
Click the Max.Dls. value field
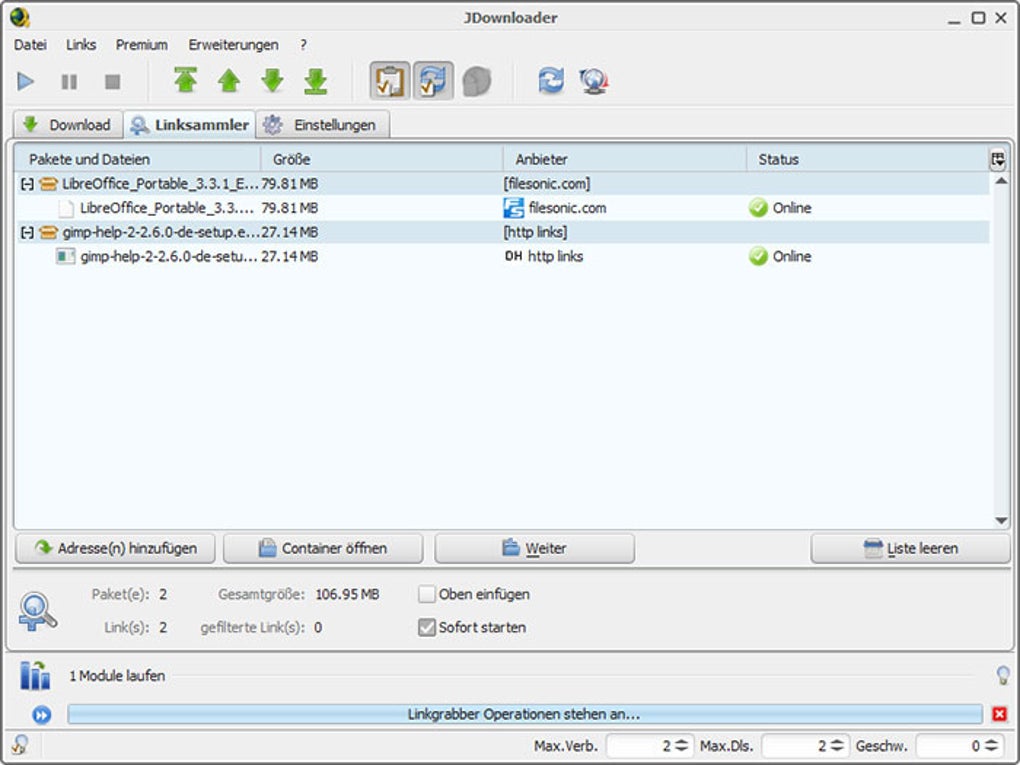[x=796, y=745]
